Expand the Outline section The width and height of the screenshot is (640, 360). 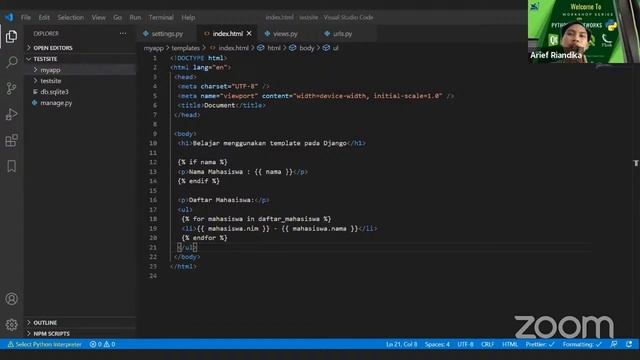(x=80, y=322)
